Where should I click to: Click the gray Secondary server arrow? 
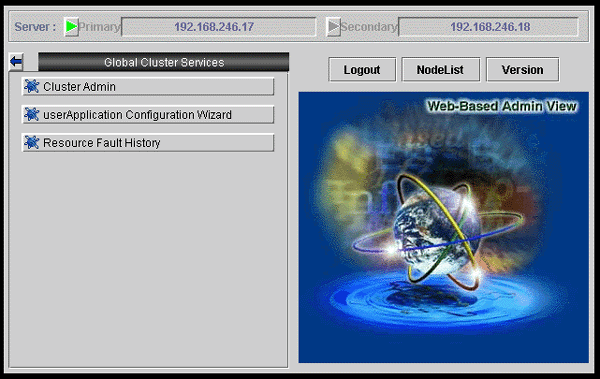[333, 27]
